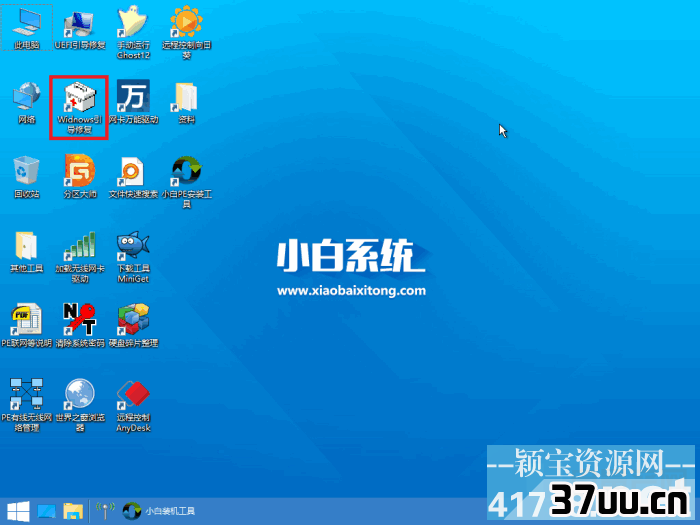Image resolution: width=700 pixels, height=525 pixels.
Task: Select the PE有线无线网络管理 icon
Action: coord(27,405)
